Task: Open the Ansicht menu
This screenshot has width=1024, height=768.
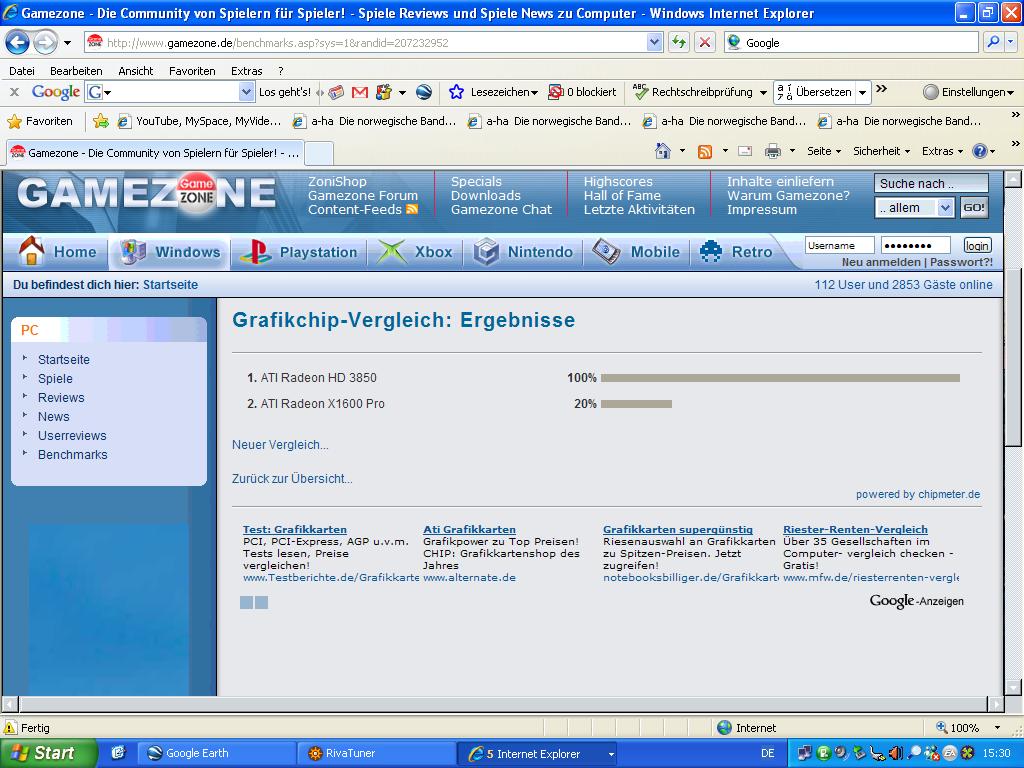Action: click(x=135, y=71)
